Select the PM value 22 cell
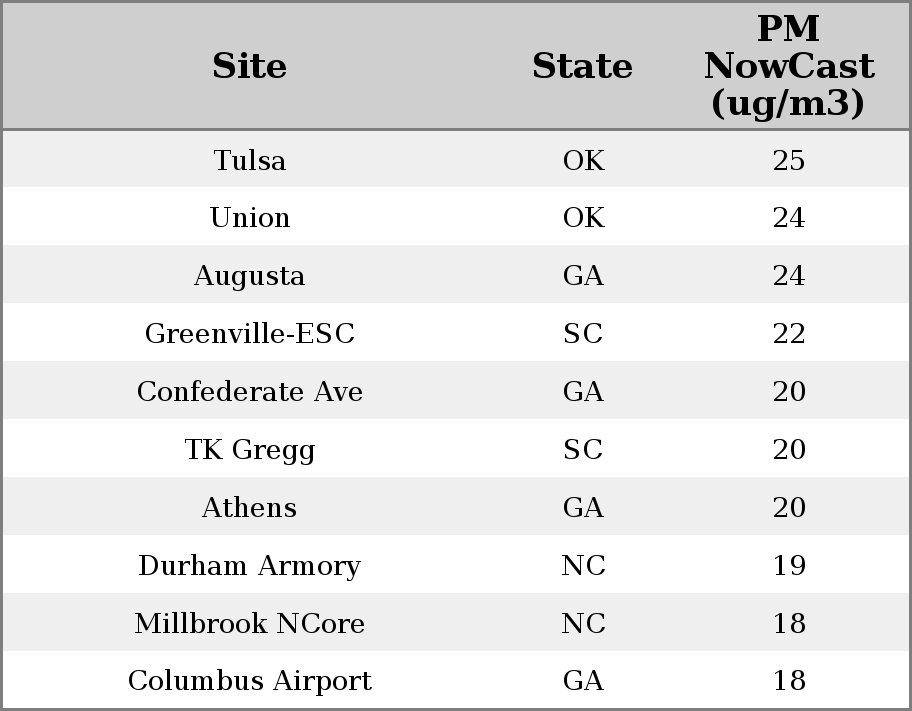The height and width of the screenshot is (711, 912). pyautogui.click(x=789, y=333)
